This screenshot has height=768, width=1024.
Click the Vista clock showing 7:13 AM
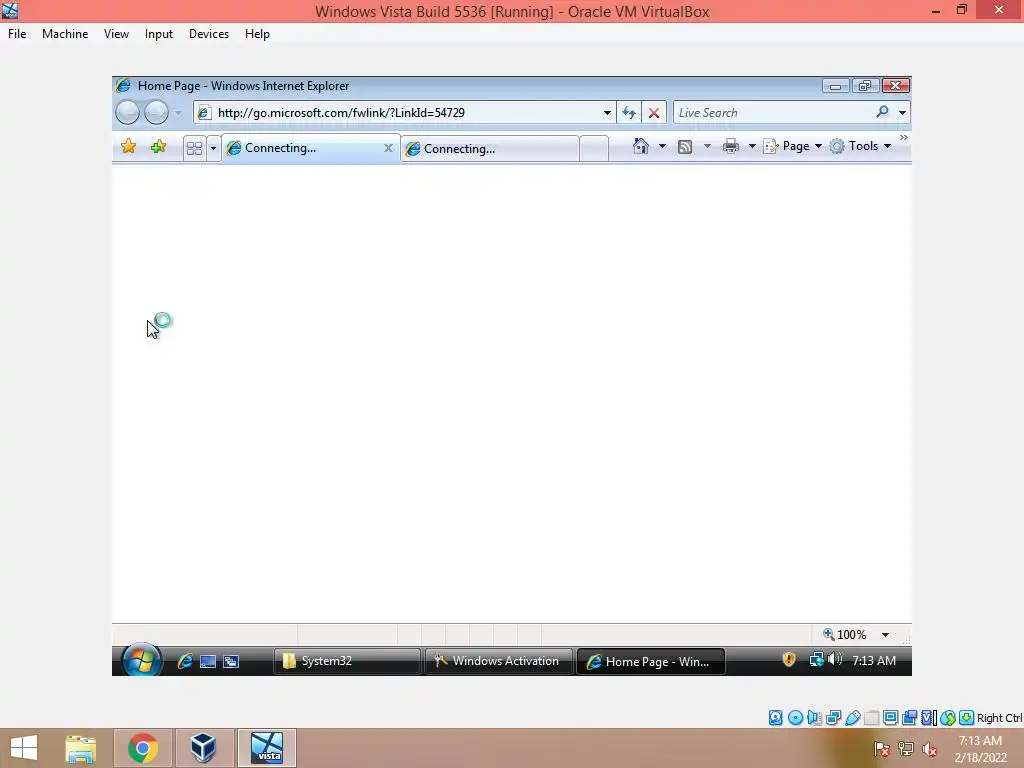click(x=874, y=660)
